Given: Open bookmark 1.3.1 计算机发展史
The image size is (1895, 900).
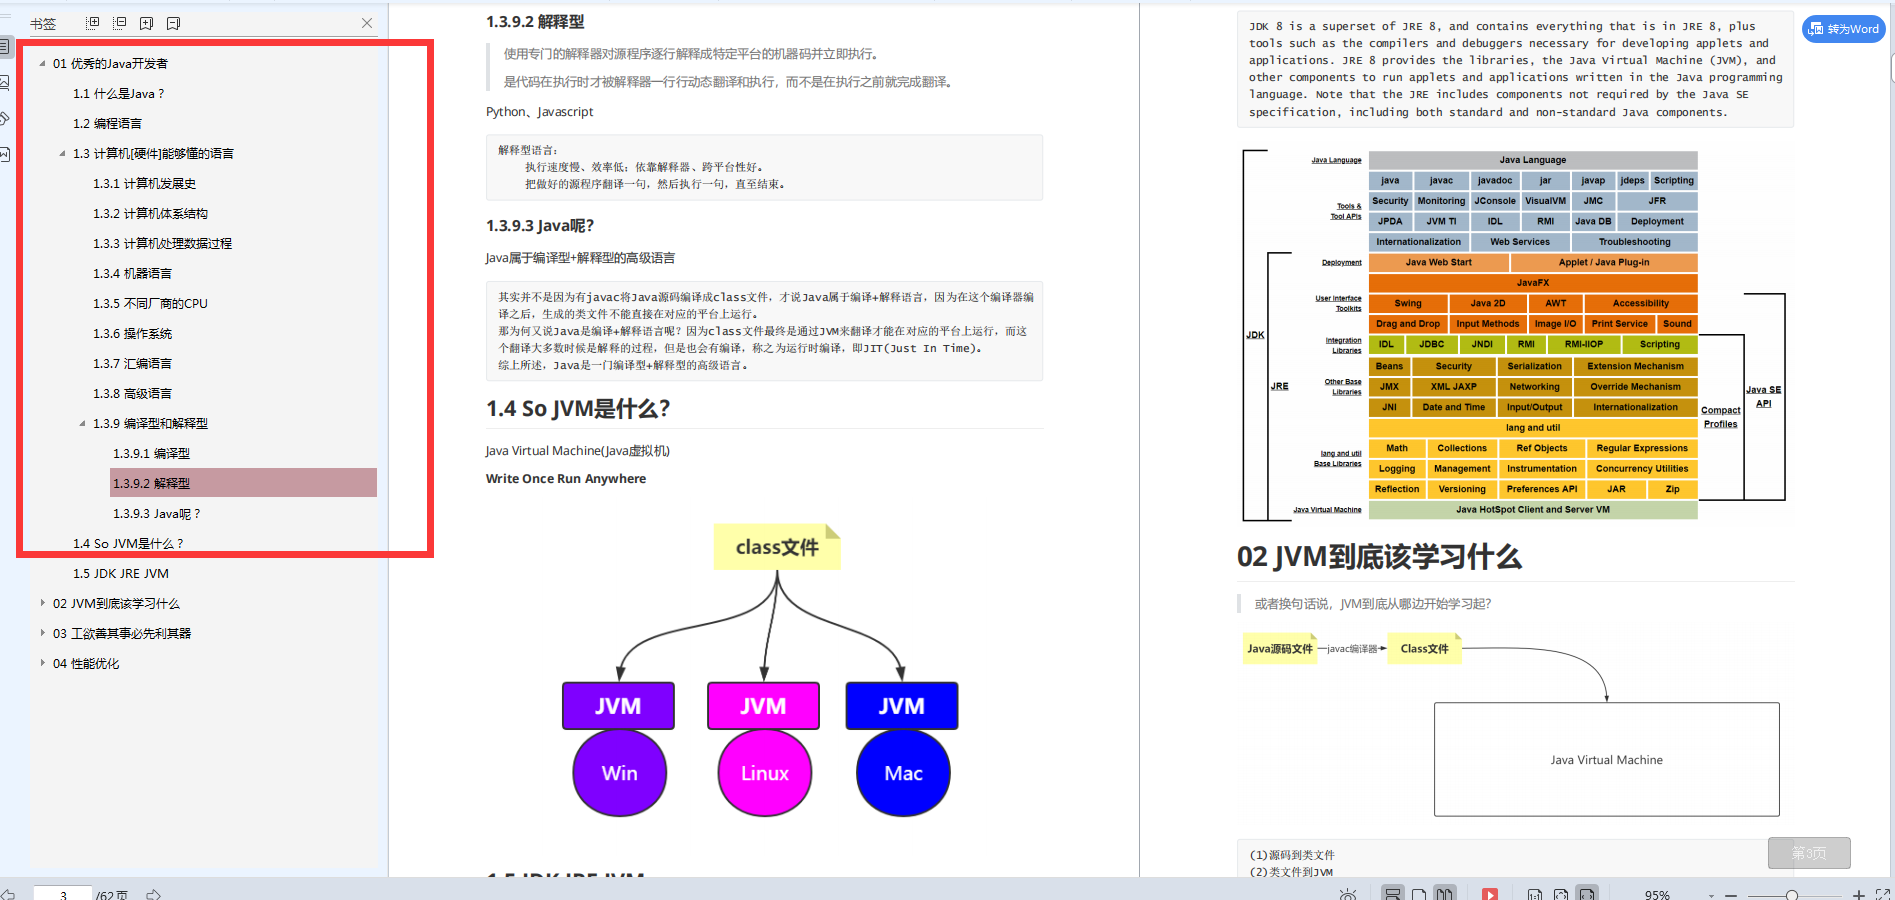Looking at the screenshot, I should (x=145, y=183).
